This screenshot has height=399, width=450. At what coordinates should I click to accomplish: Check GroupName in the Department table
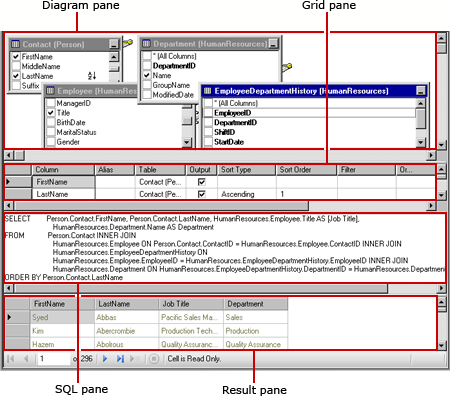click(147, 85)
